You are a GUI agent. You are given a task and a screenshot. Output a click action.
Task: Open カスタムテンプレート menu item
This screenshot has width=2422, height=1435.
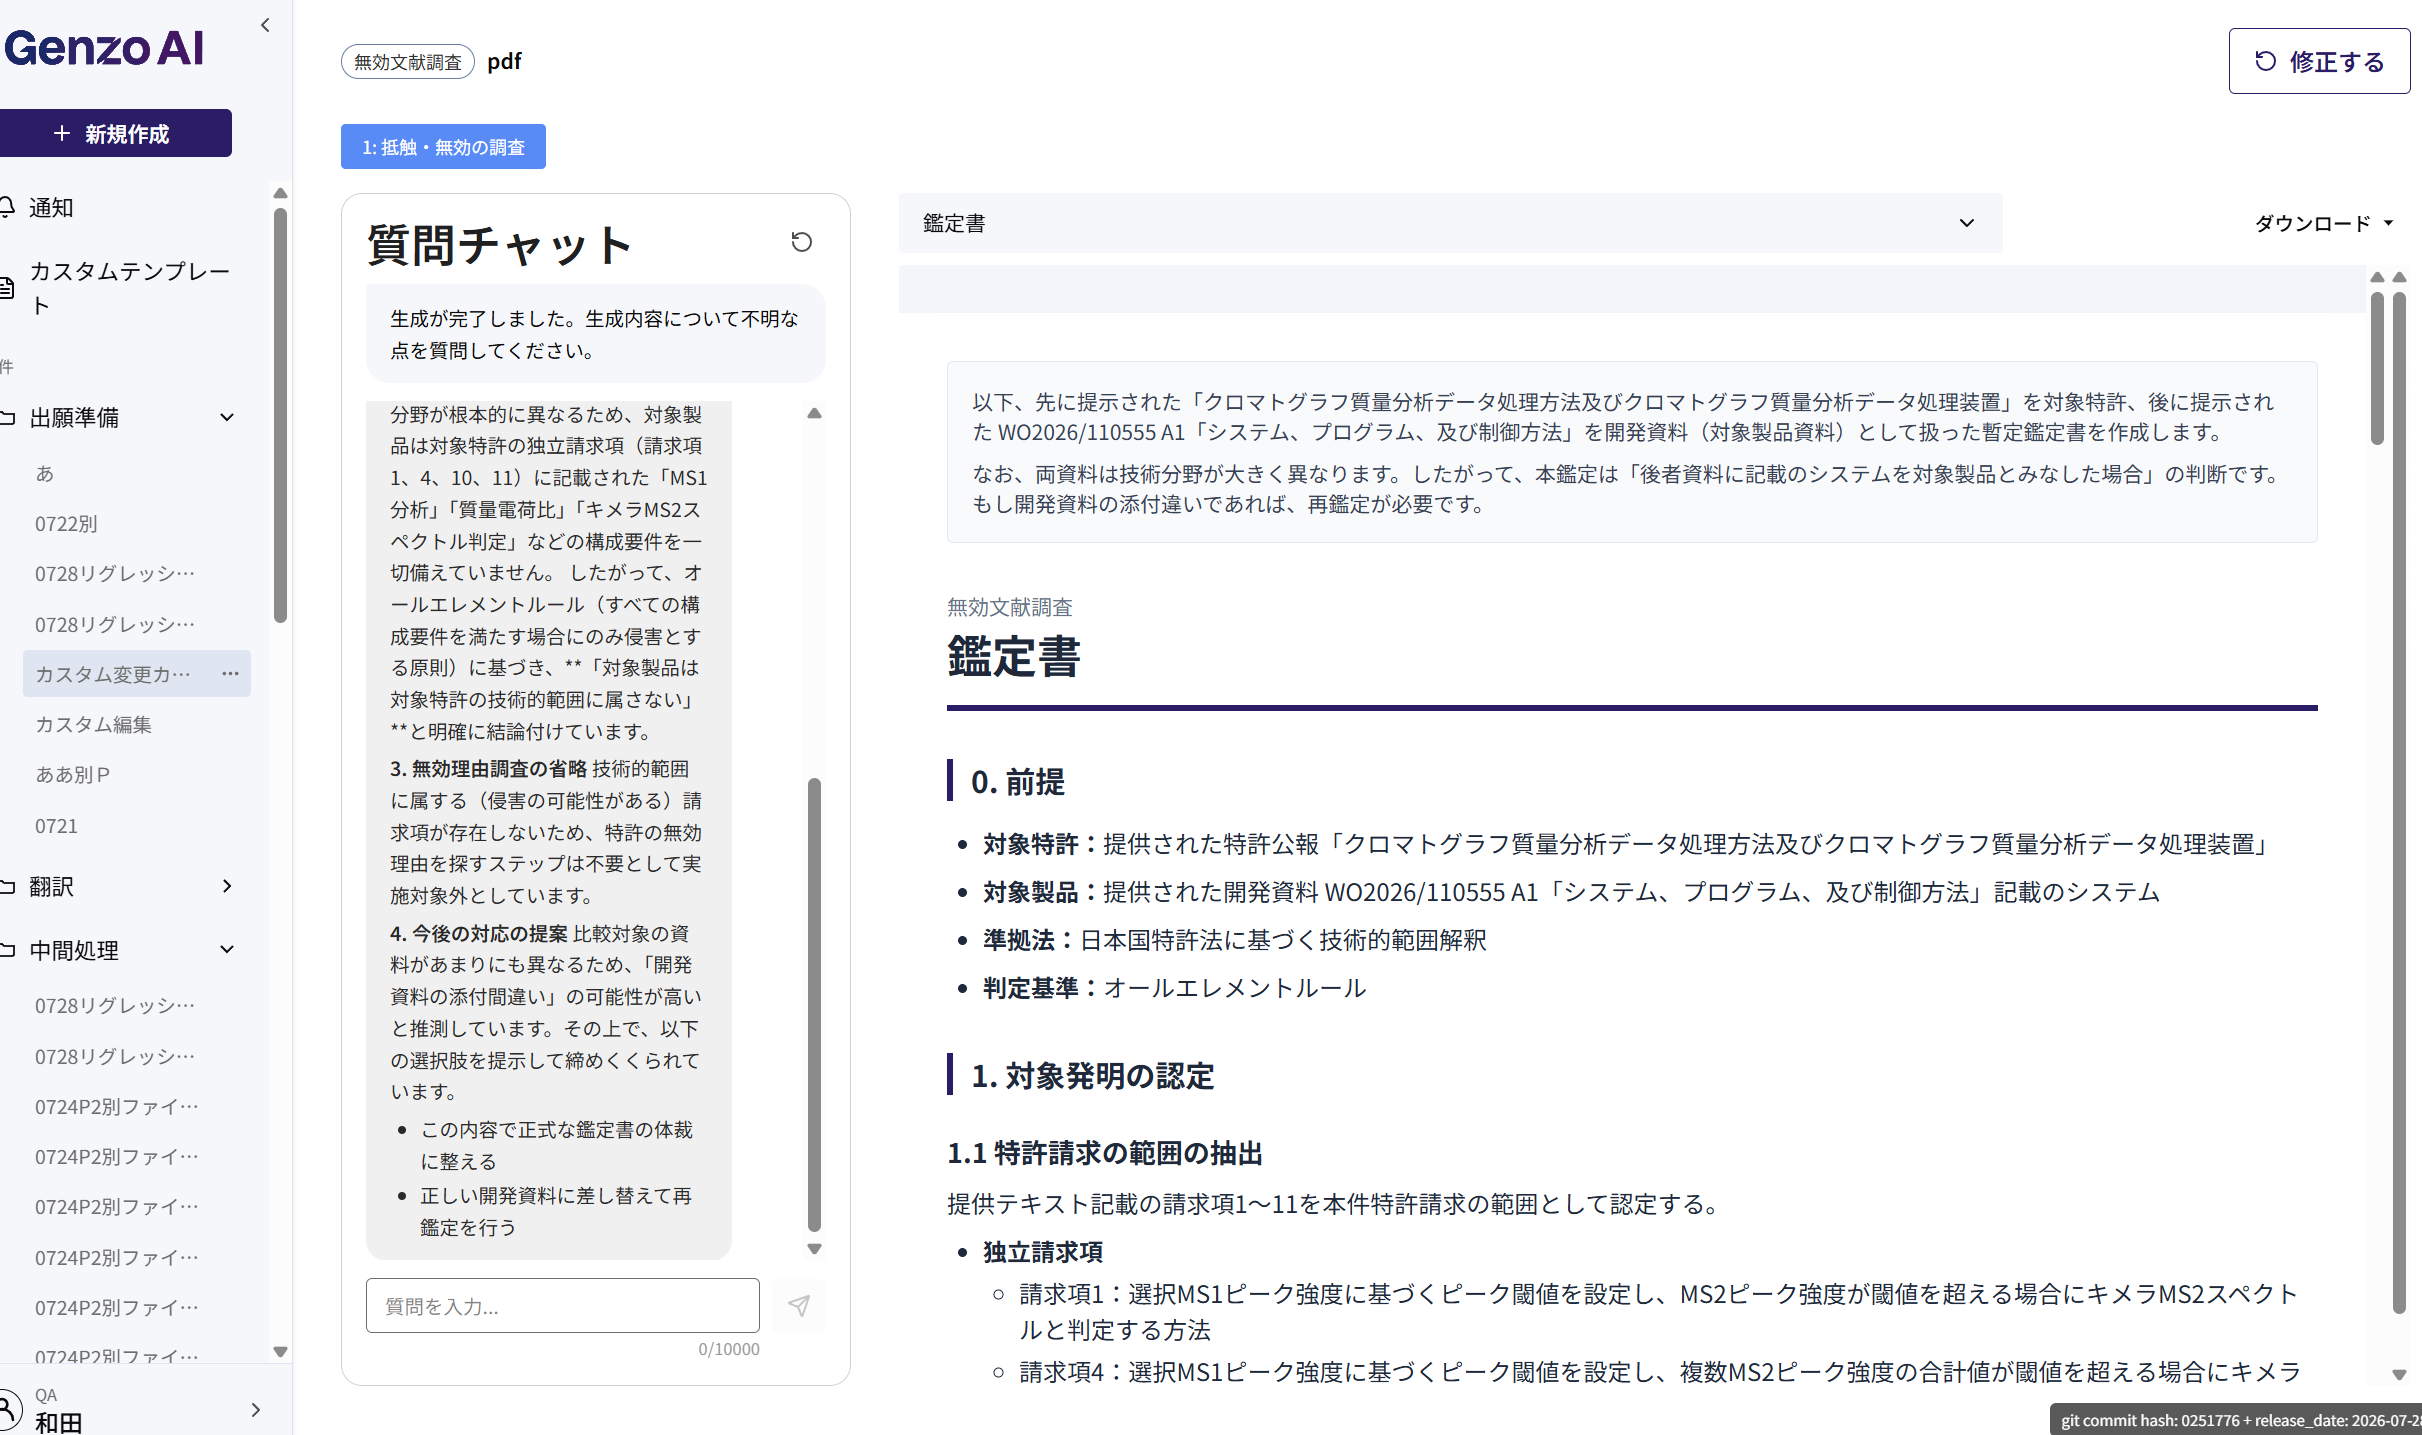(130, 288)
